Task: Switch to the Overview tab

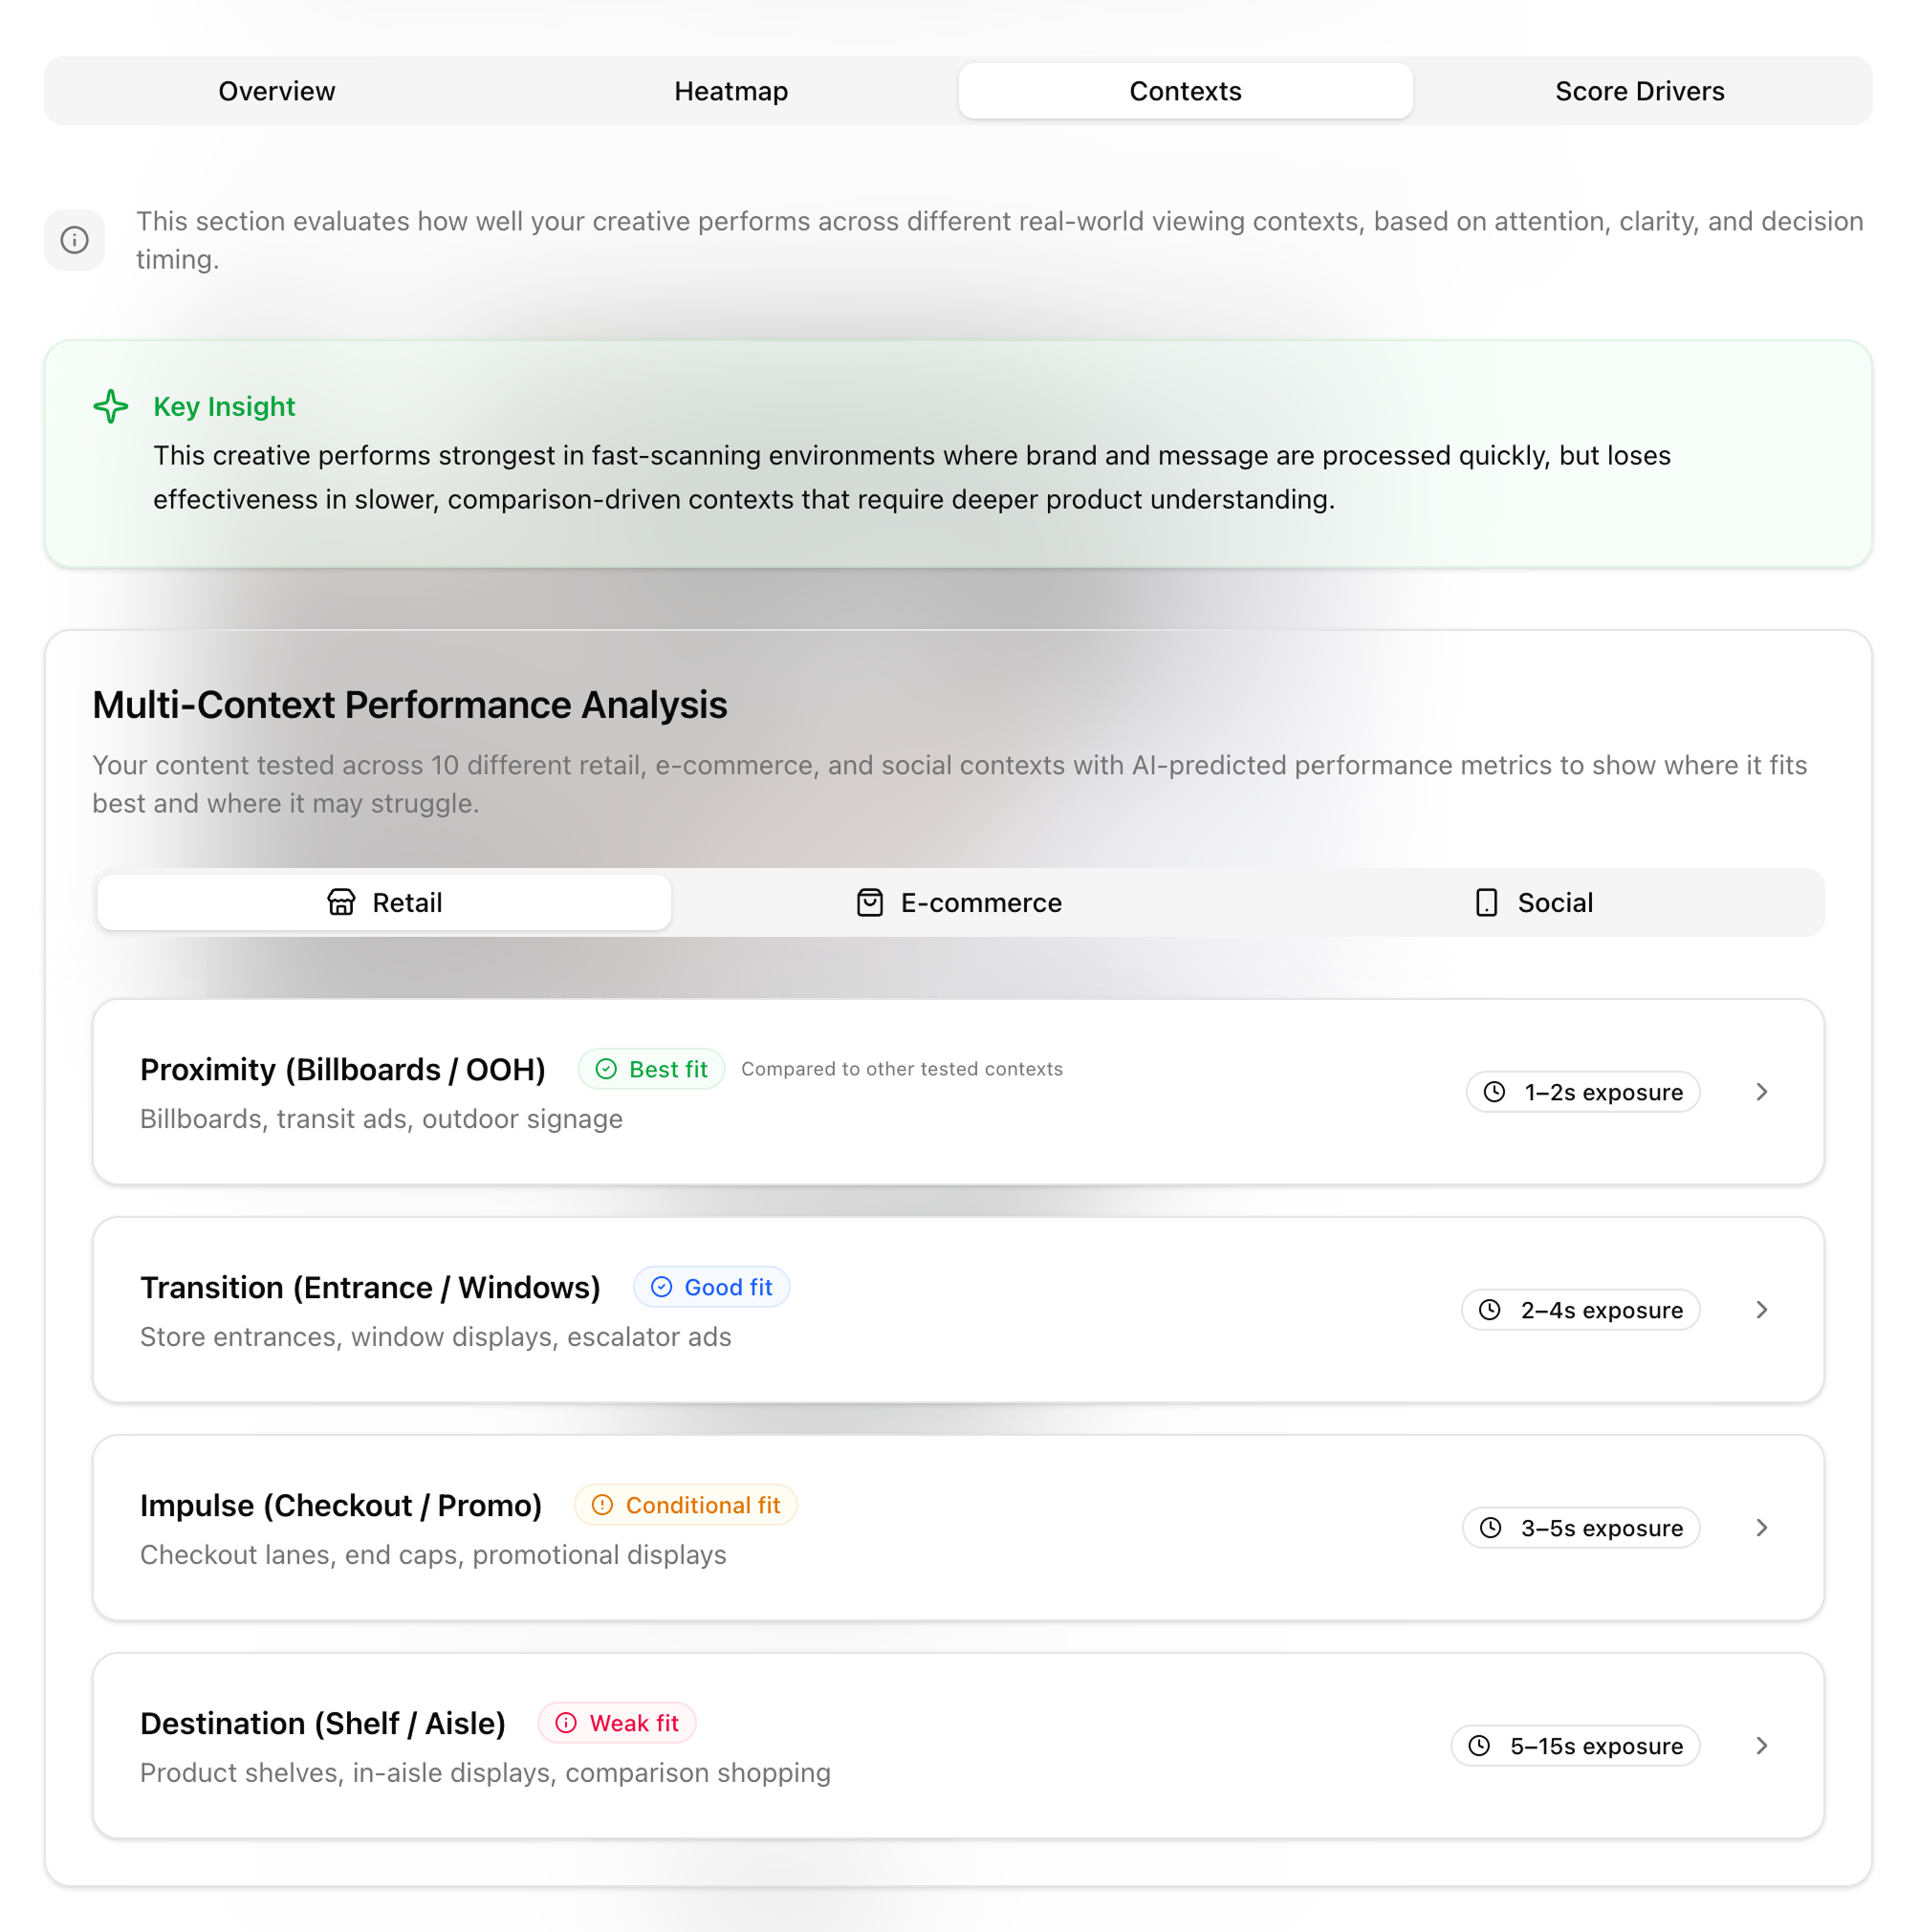Action: pyautogui.click(x=276, y=91)
